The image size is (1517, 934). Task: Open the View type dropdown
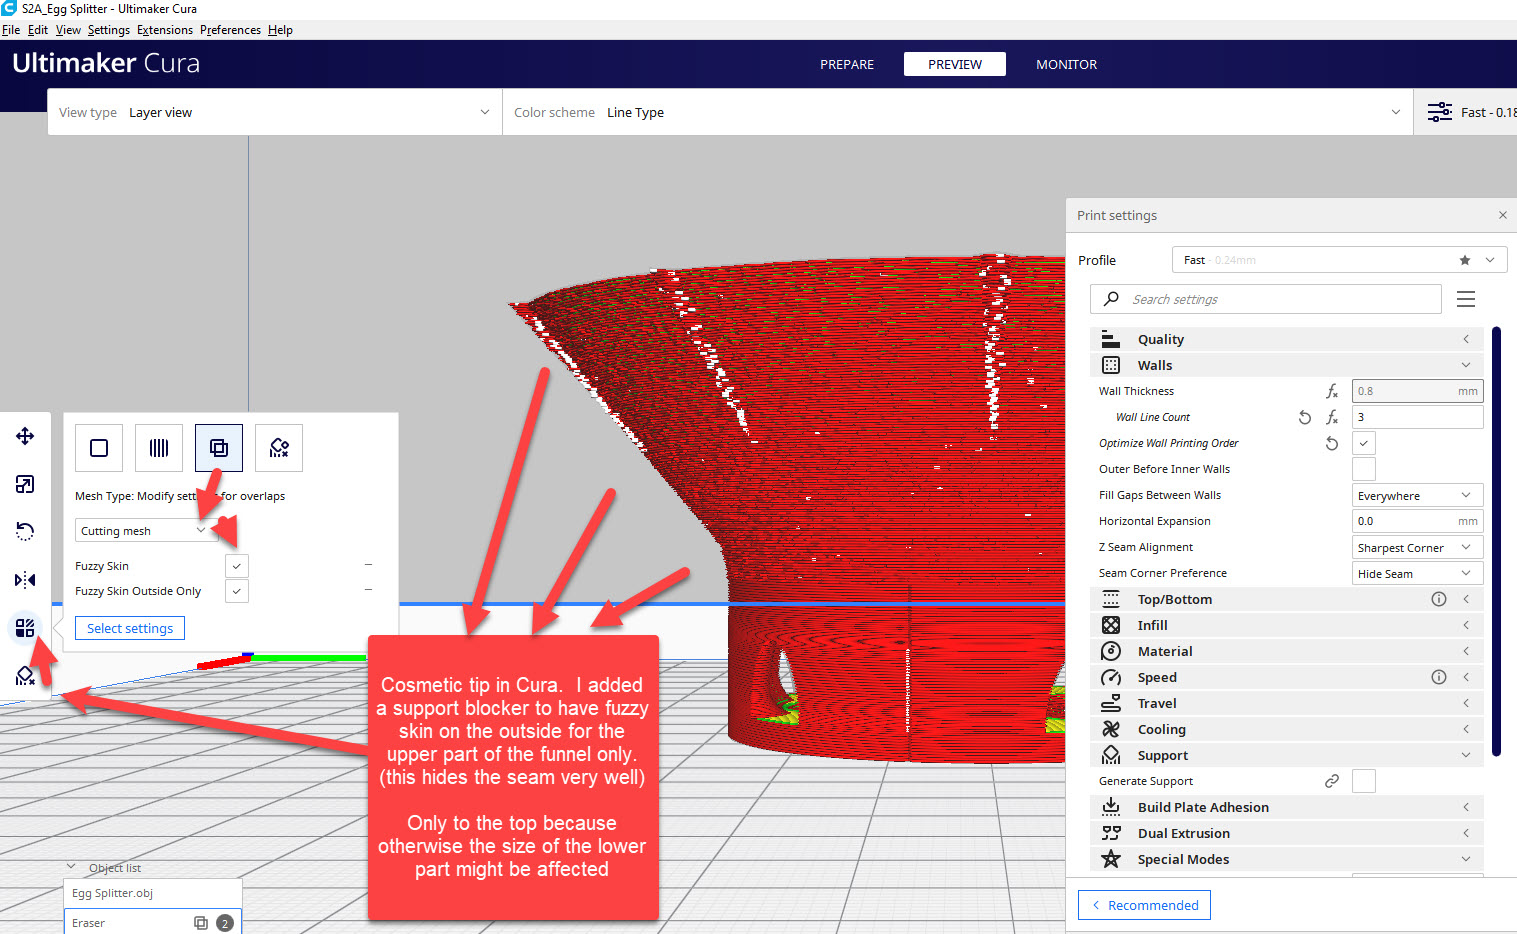coord(274,112)
